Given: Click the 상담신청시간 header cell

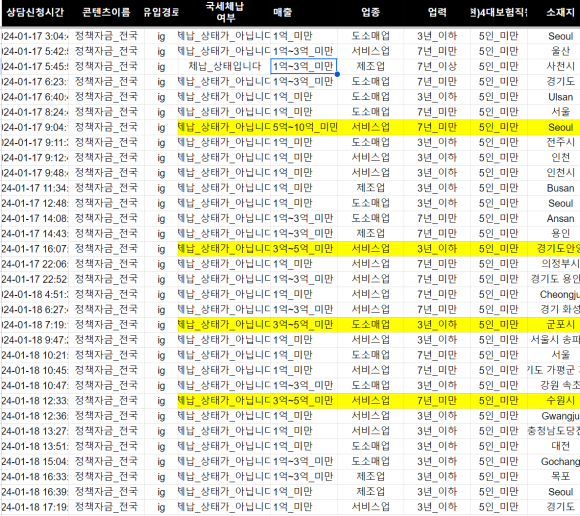Looking at the screenshot, I should coord(35,13).
